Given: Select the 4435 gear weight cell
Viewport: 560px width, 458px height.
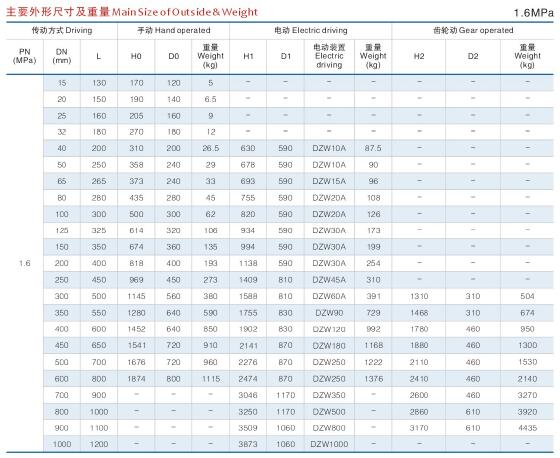Looking at the screenshot, I should pyautogui.click(x=527, y=428).
